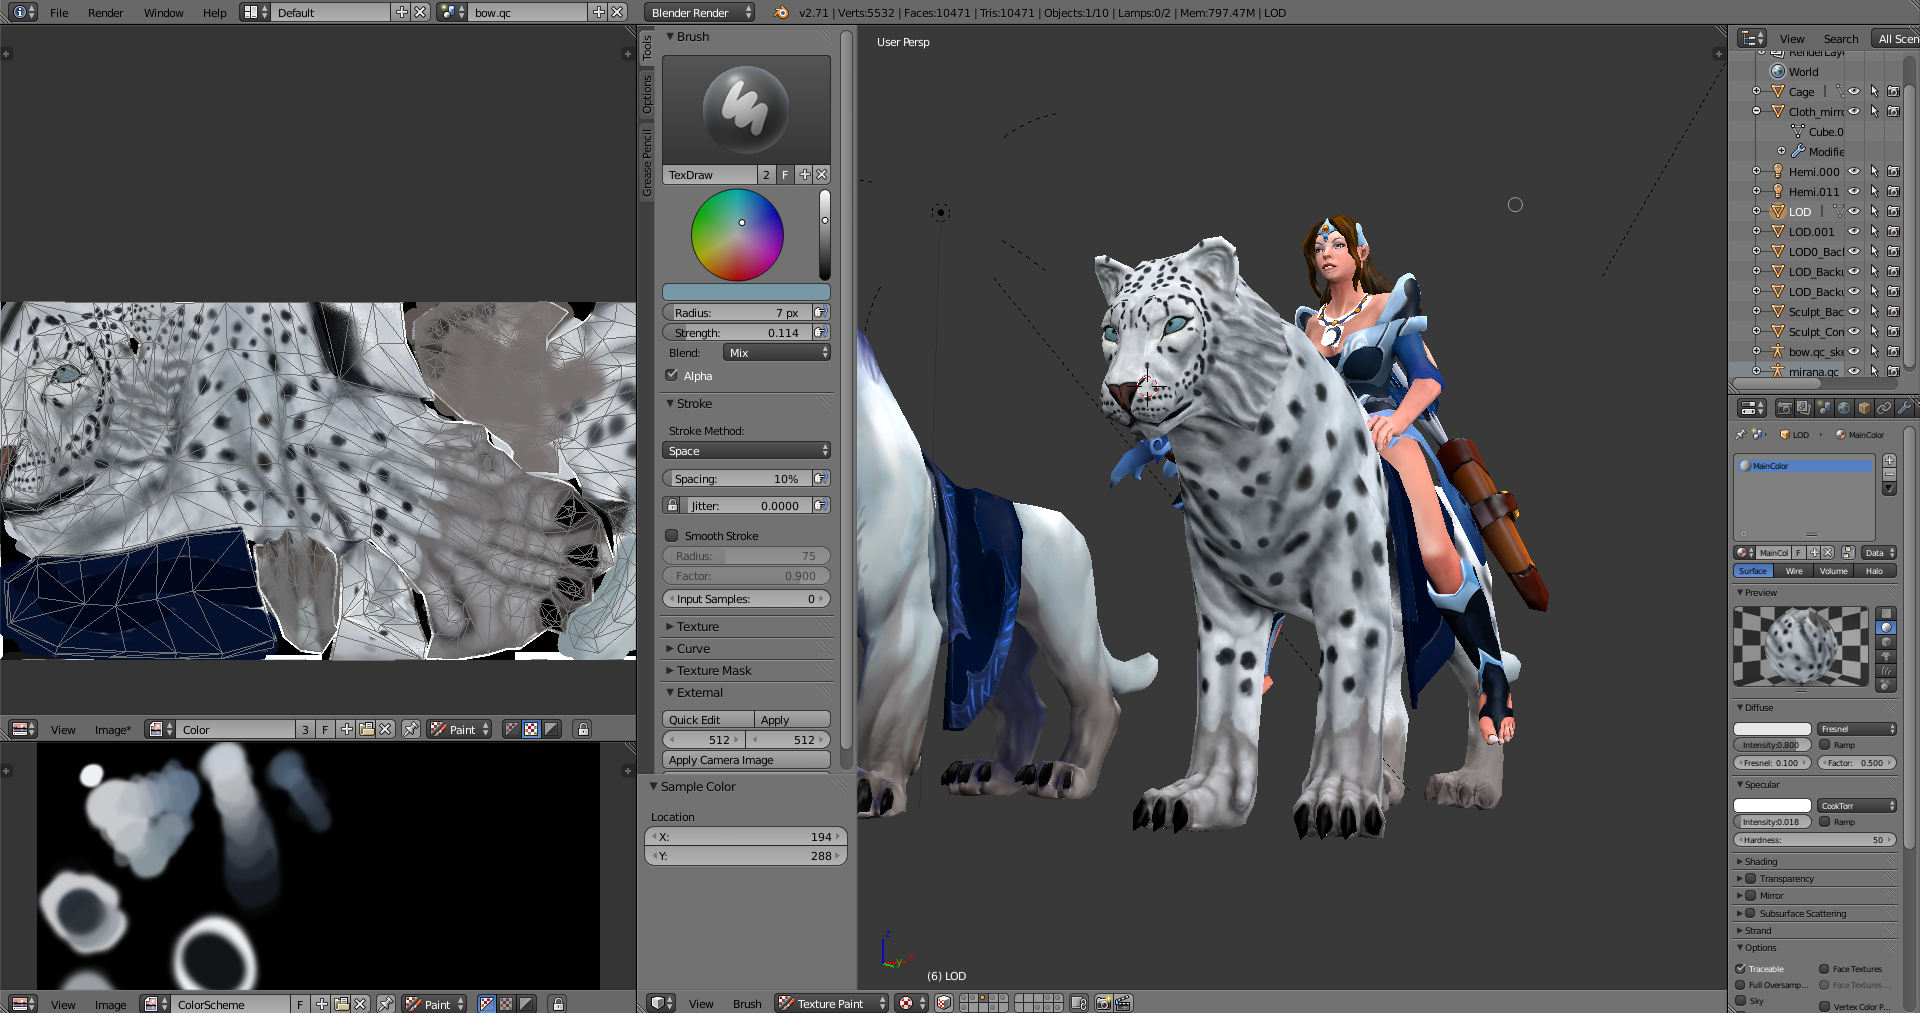1920x1013 pixels.
Task: Open the Blend mode Mix dropdown
Action: tap(777, 352)
